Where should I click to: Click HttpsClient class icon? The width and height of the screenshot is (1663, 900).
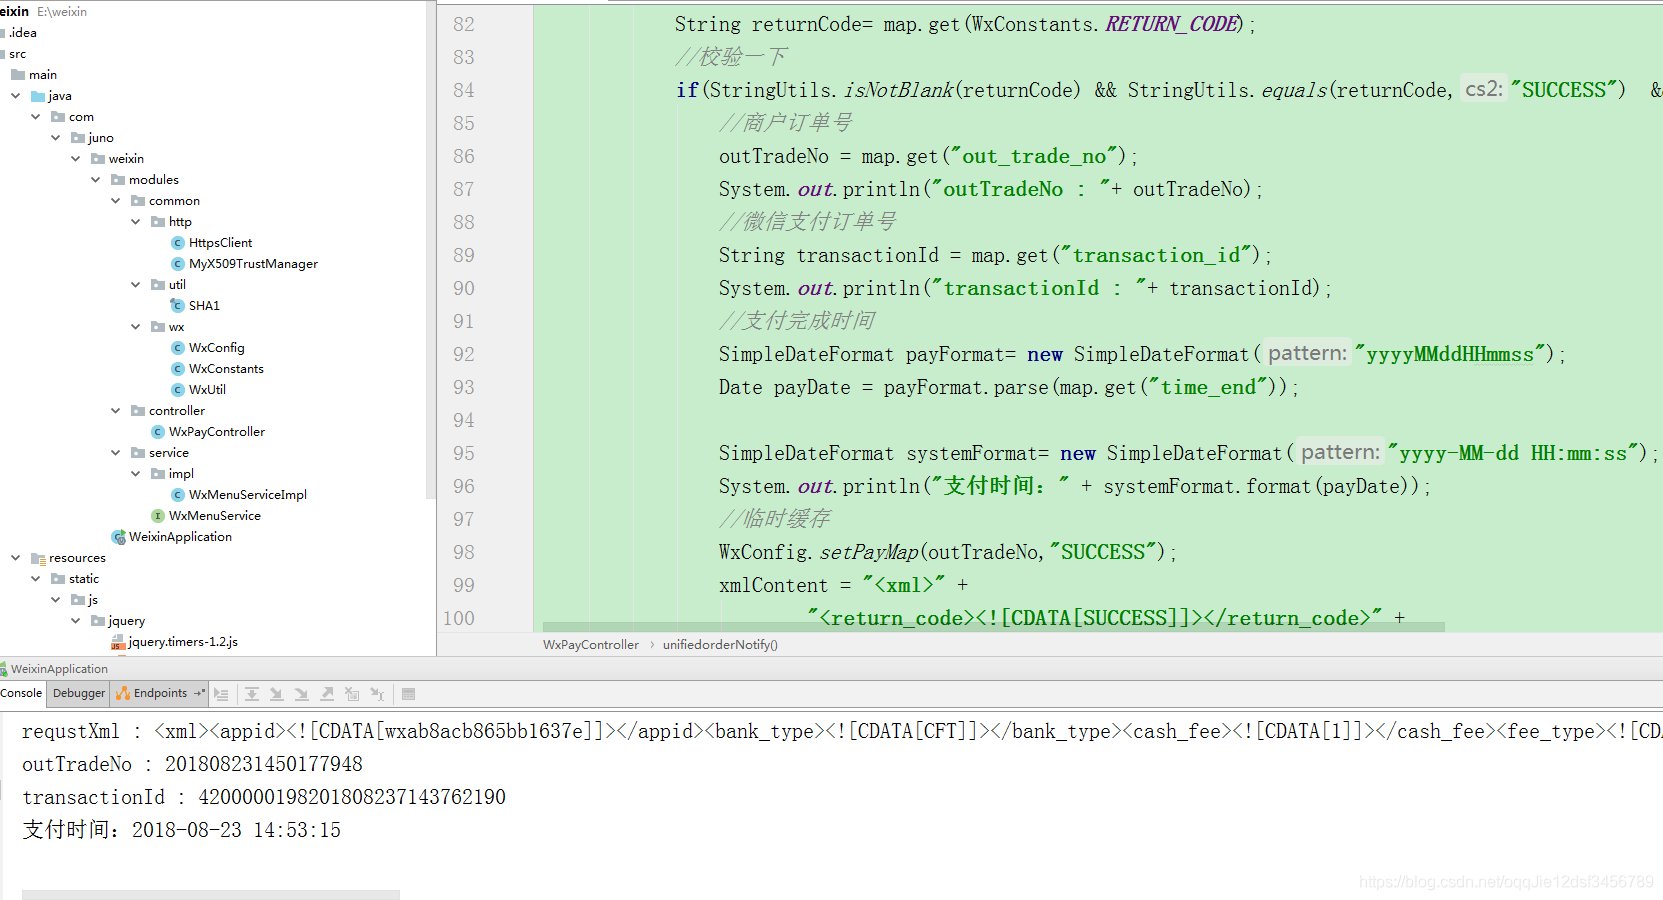pyautogui.click(x=178, y=243)
